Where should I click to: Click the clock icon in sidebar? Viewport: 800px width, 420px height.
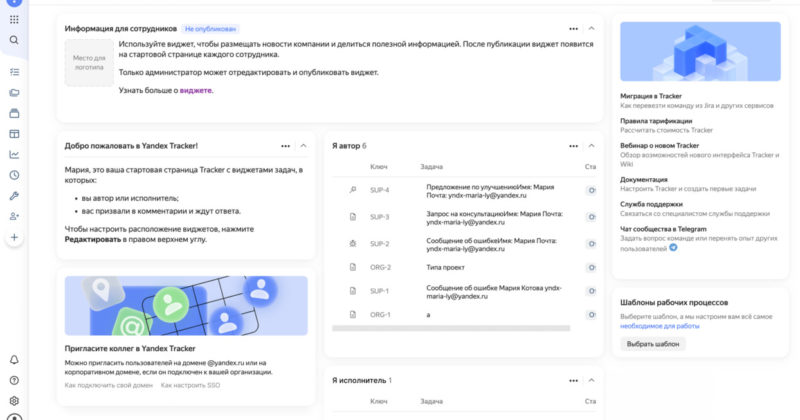click(14, 175)
